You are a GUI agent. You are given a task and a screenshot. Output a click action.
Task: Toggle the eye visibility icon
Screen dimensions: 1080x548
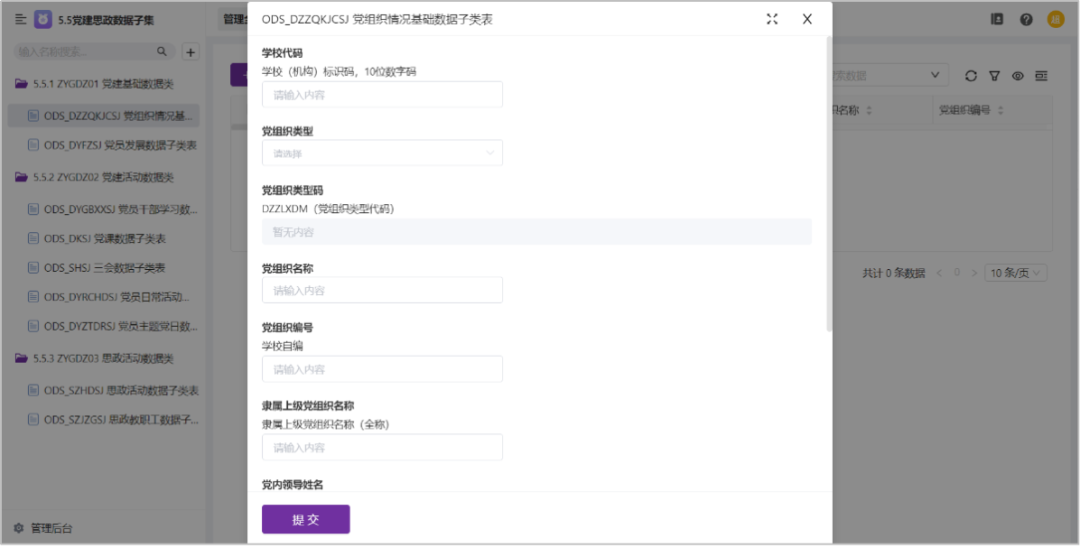tap(1017, 76)
